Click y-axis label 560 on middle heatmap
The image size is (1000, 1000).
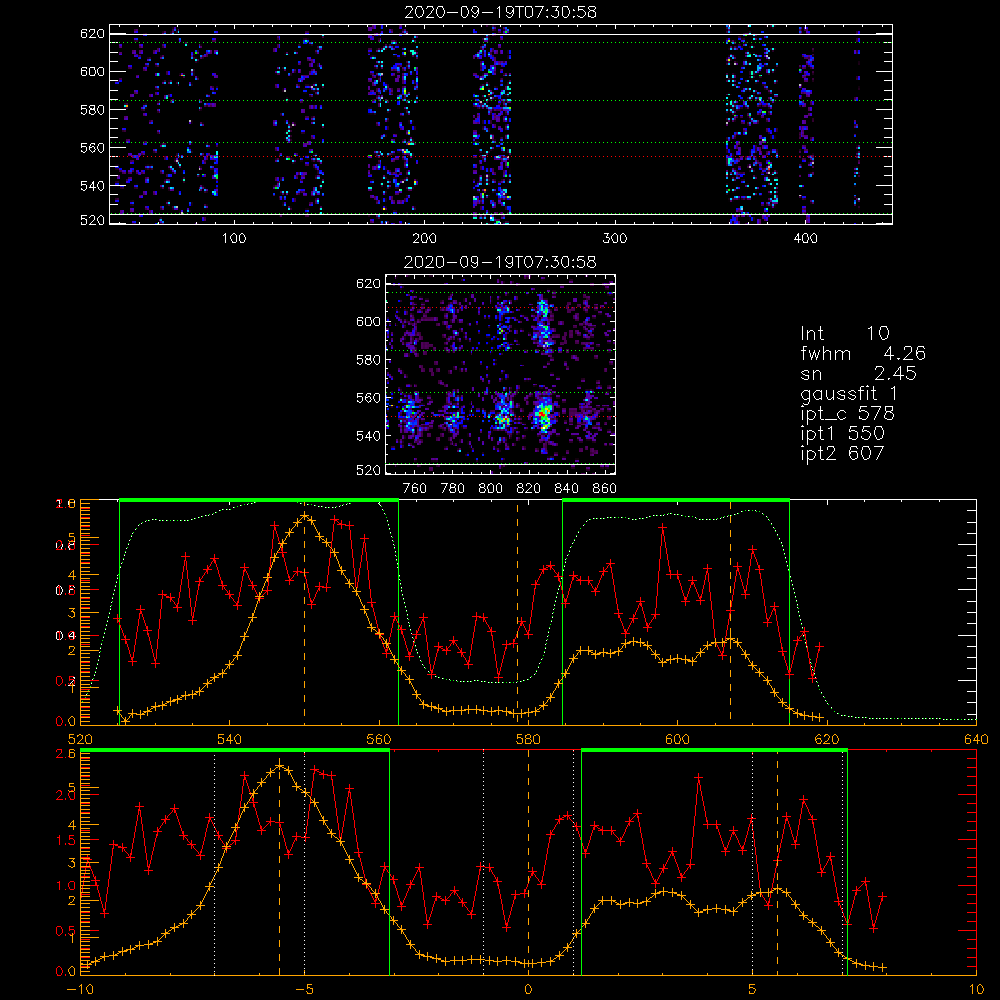click(368, 398)
